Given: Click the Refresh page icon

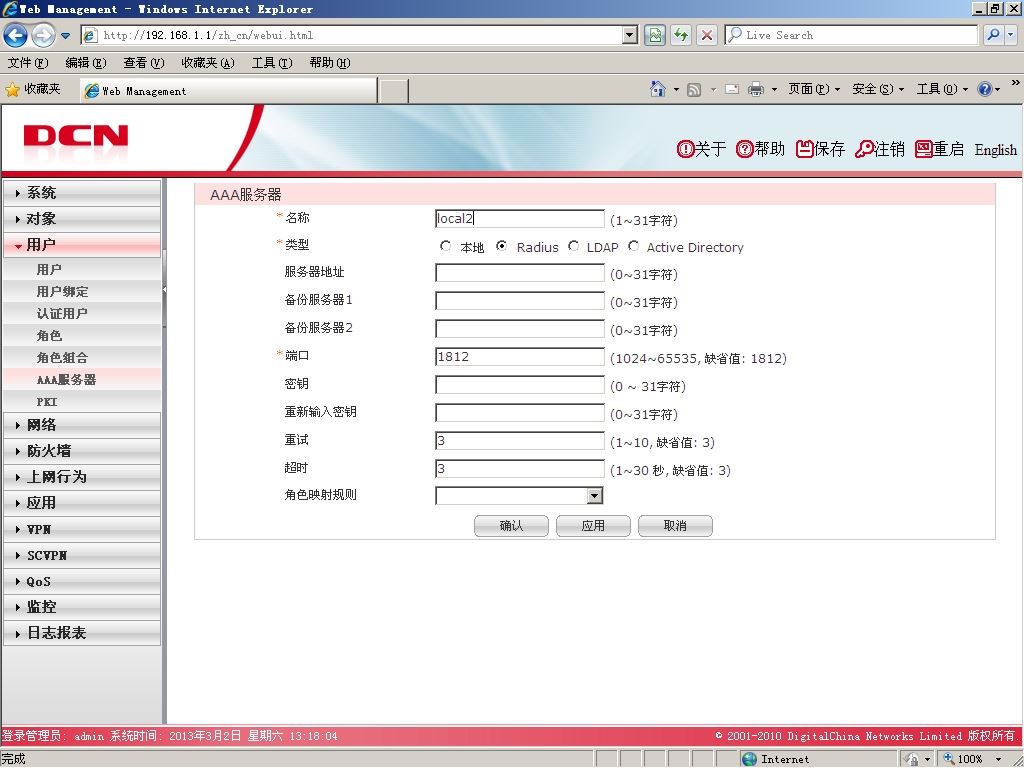Looking at the screenshot, I should tap(681, 35).
